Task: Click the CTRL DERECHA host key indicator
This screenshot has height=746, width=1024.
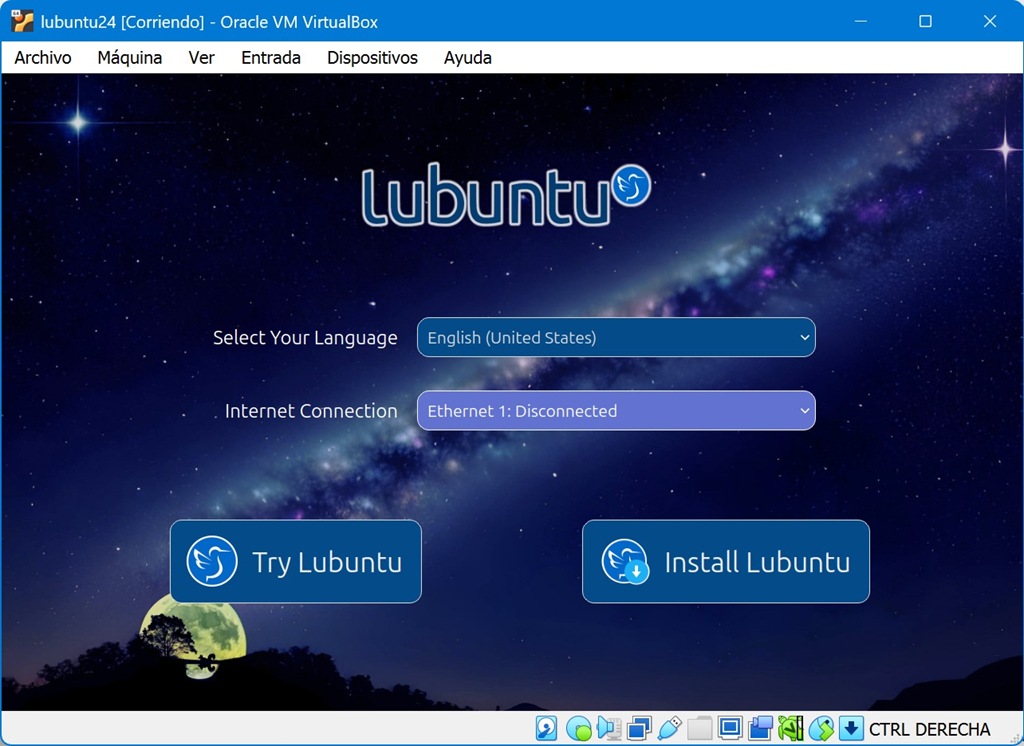Action: click(x=929, y=729)
